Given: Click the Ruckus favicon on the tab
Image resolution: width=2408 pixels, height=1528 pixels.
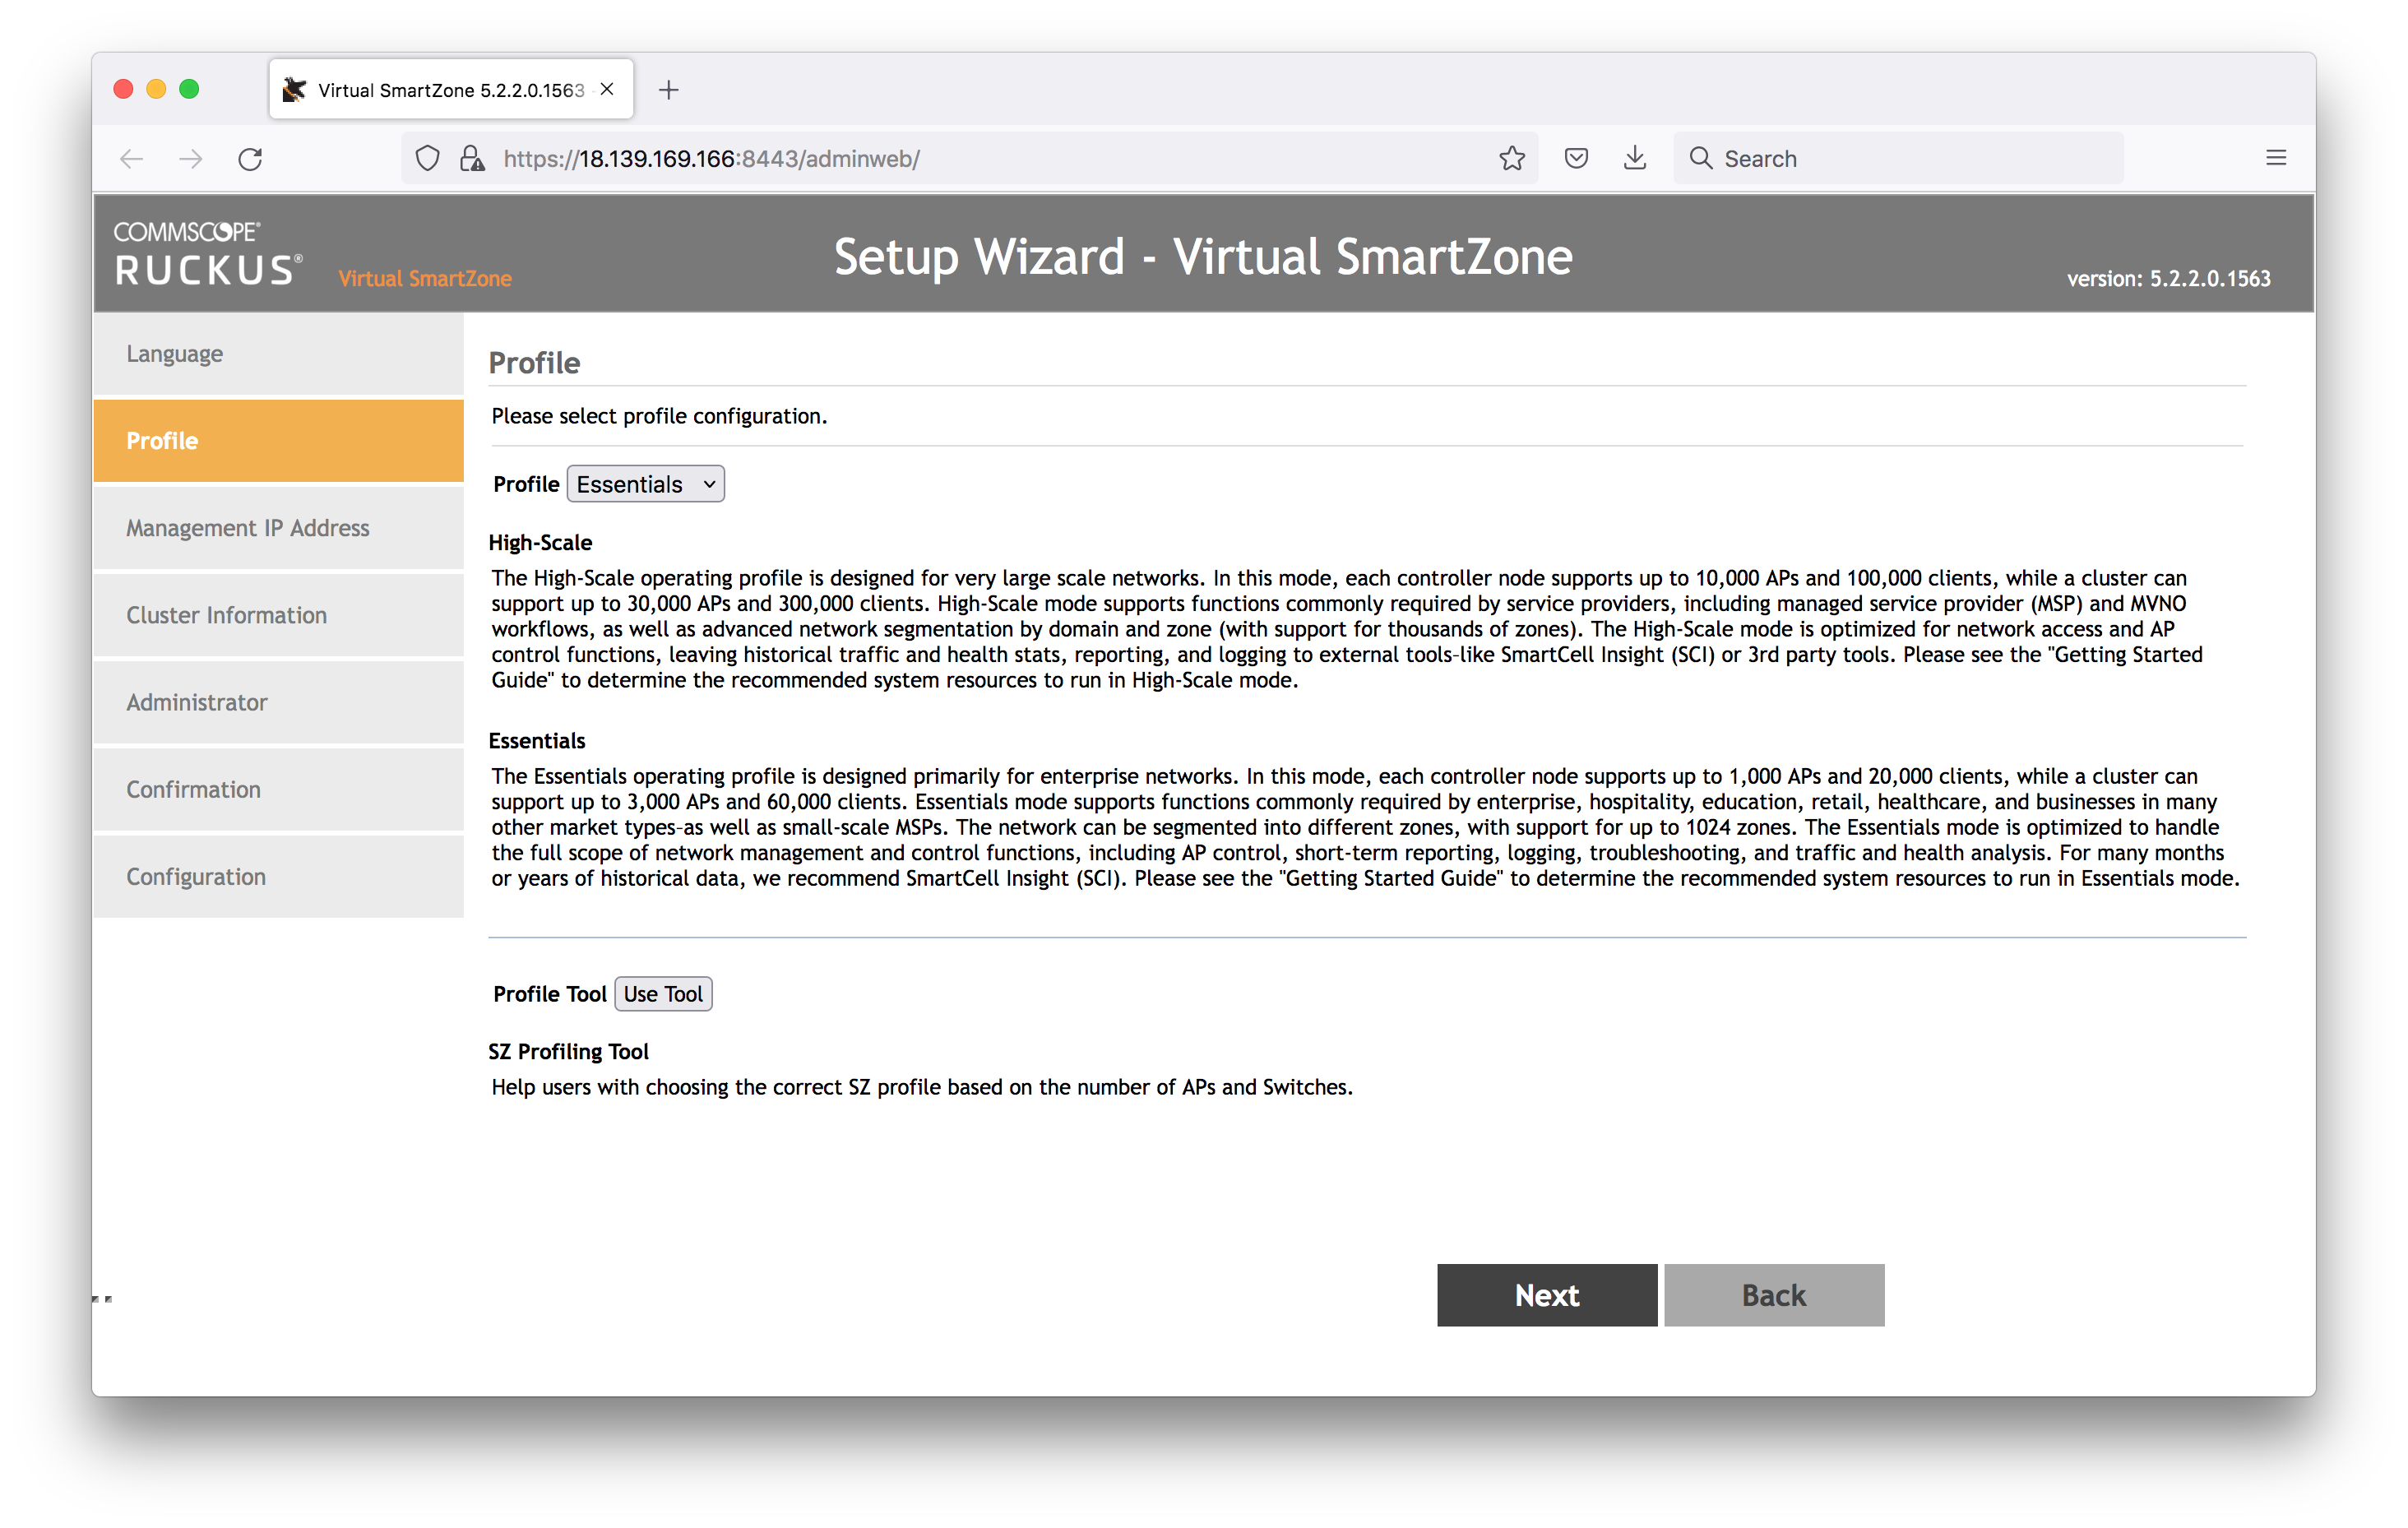Looking at the screenshot, I should coord(294,90).
